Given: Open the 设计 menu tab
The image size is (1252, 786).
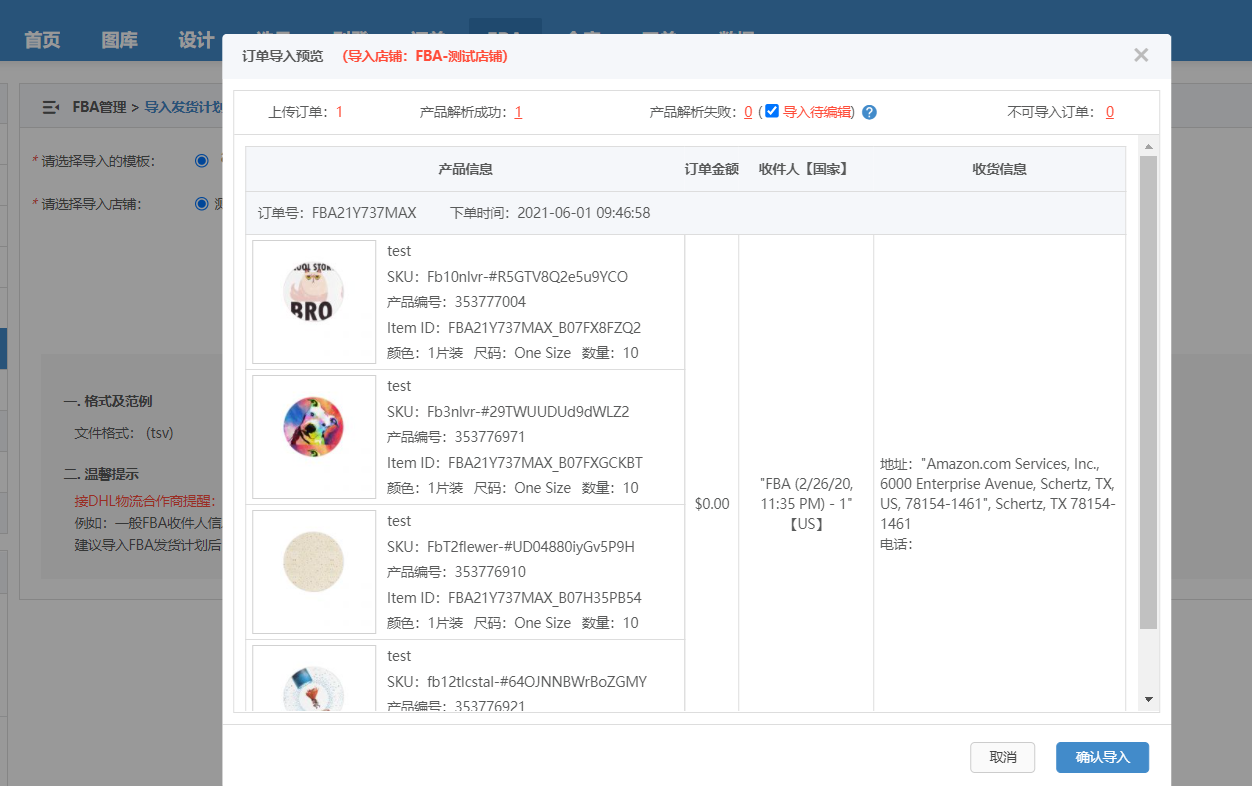Looking at the screenshot, I should [196, 40].
